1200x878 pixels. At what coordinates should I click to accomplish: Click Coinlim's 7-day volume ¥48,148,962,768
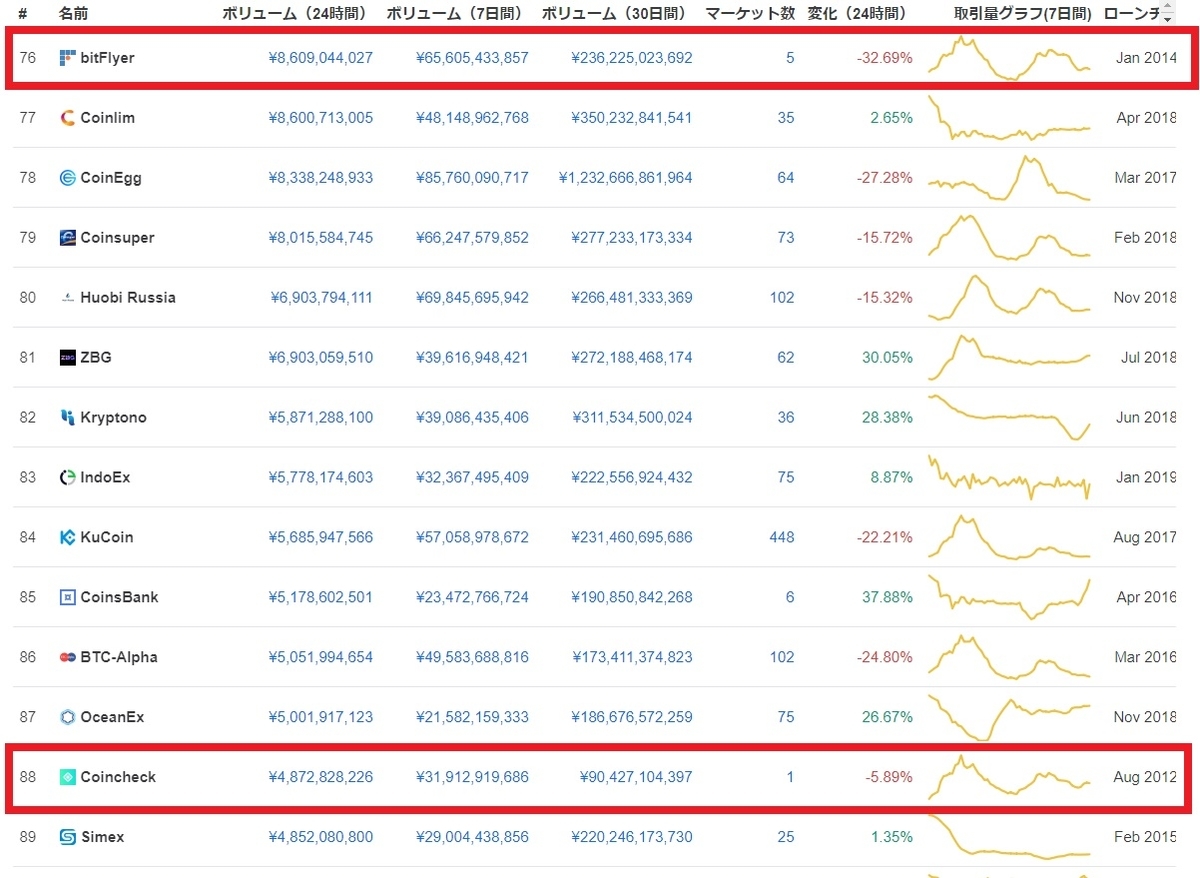472,118
